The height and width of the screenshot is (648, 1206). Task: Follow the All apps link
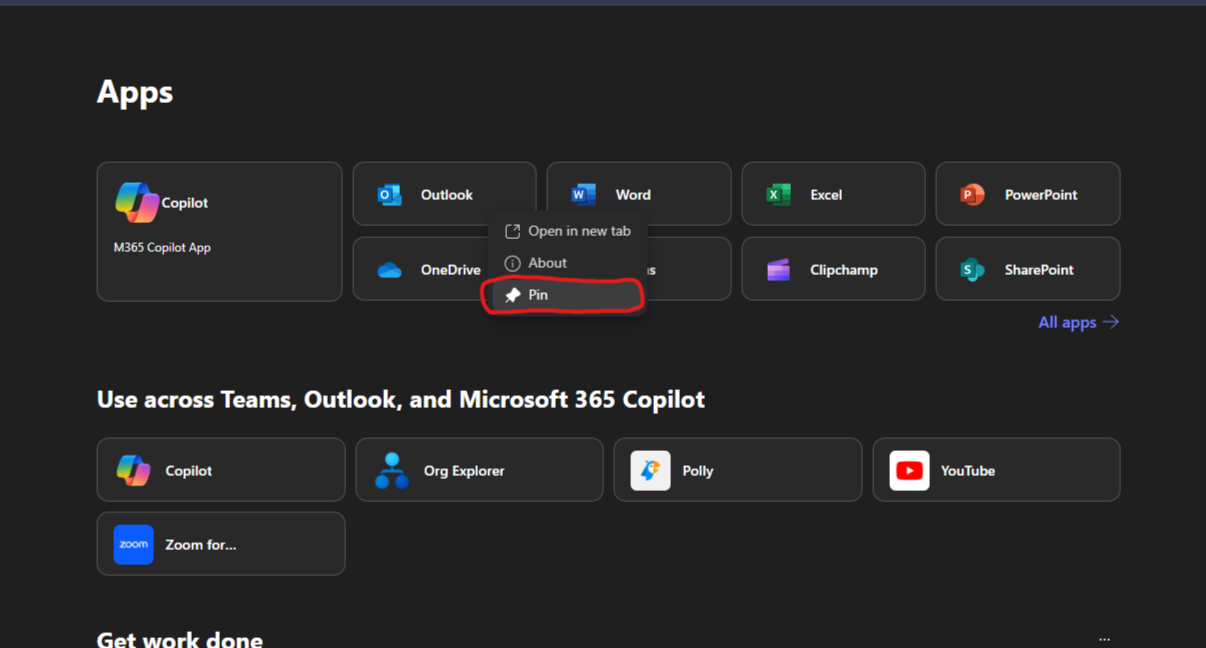coord(1079,322)
